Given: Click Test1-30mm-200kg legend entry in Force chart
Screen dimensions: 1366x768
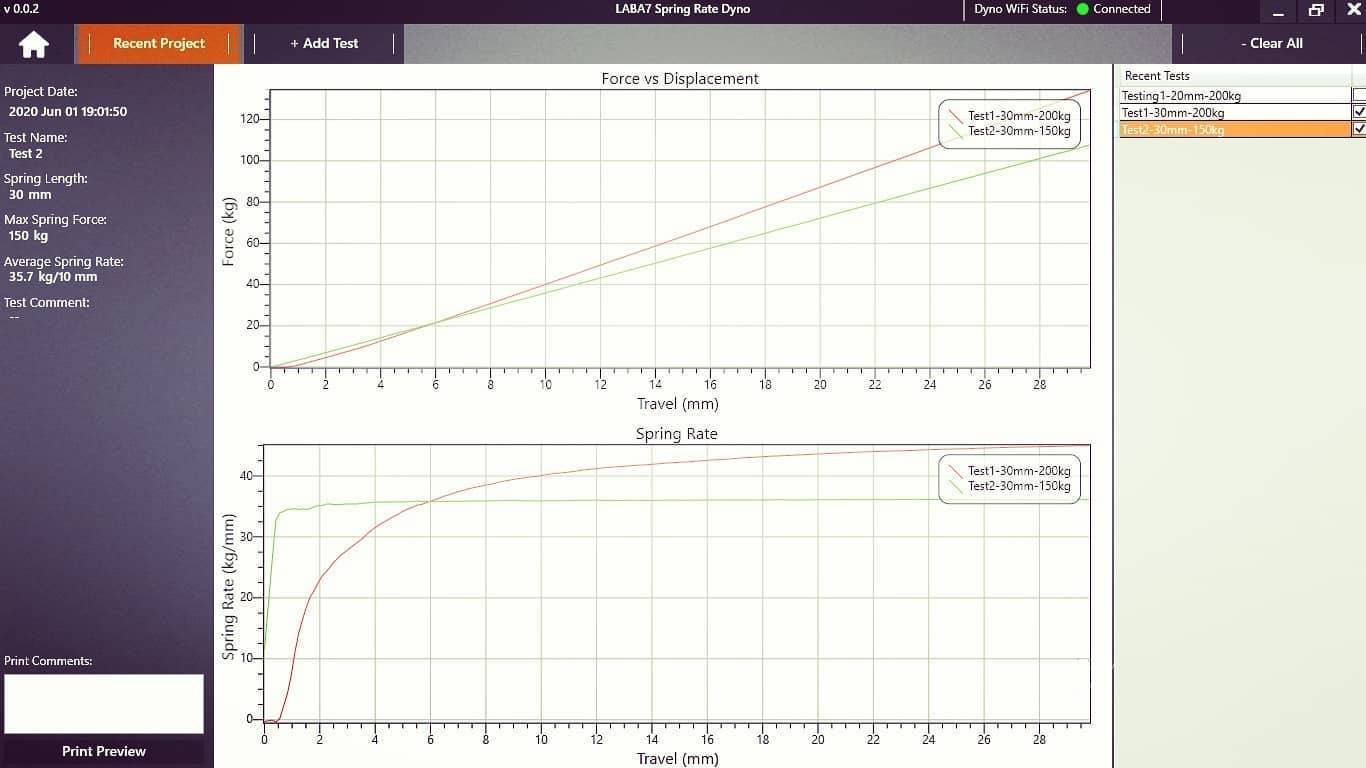Looking at the screenshot, I should click(1009, 116).
